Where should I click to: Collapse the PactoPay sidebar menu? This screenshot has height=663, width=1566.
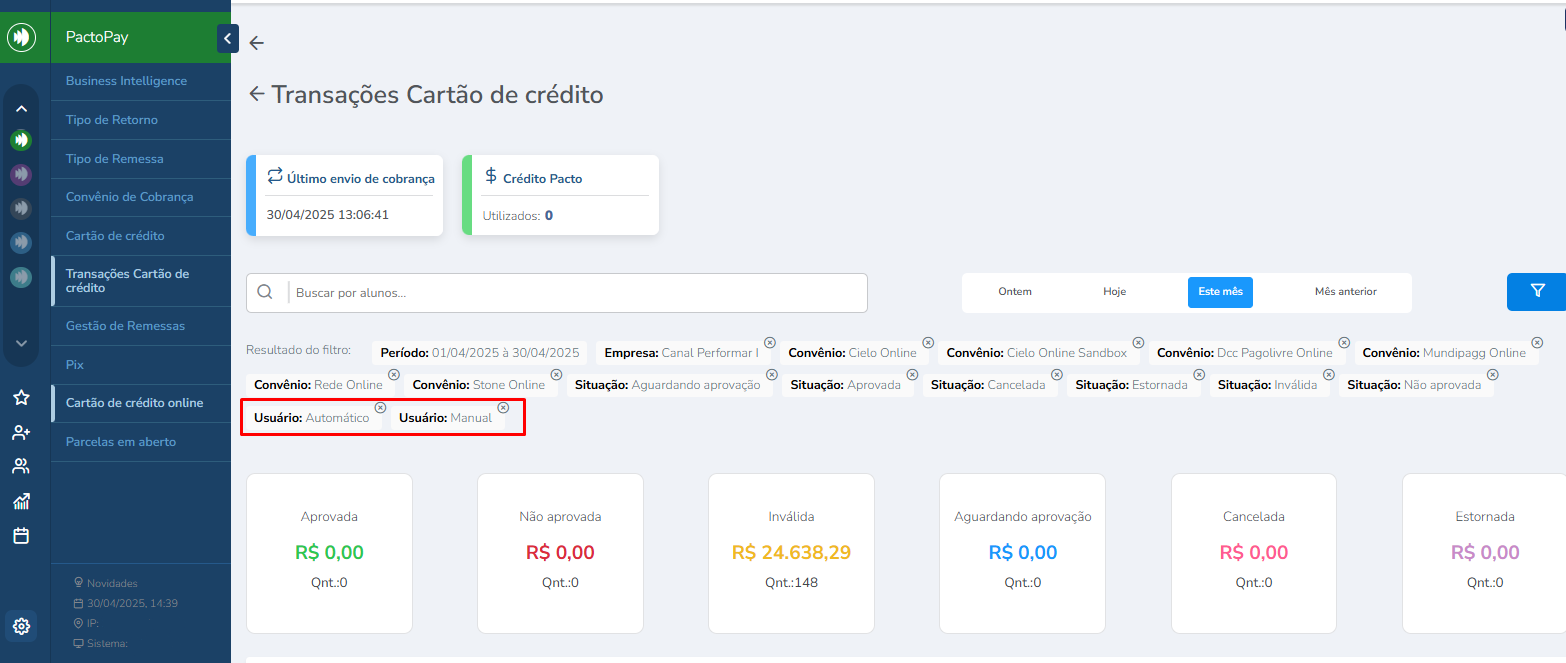[228, 39]
